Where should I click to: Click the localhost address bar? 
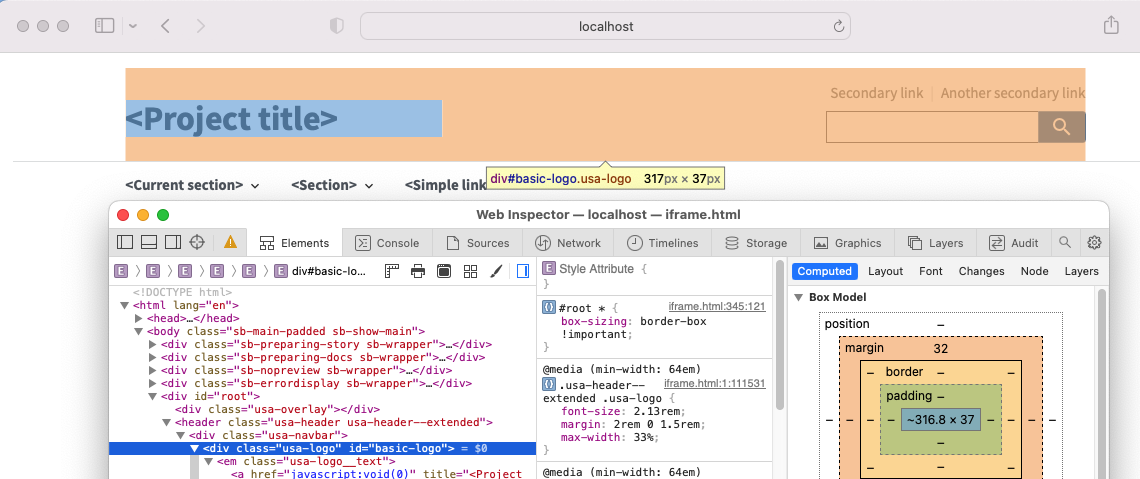click(x=606, y=26)
